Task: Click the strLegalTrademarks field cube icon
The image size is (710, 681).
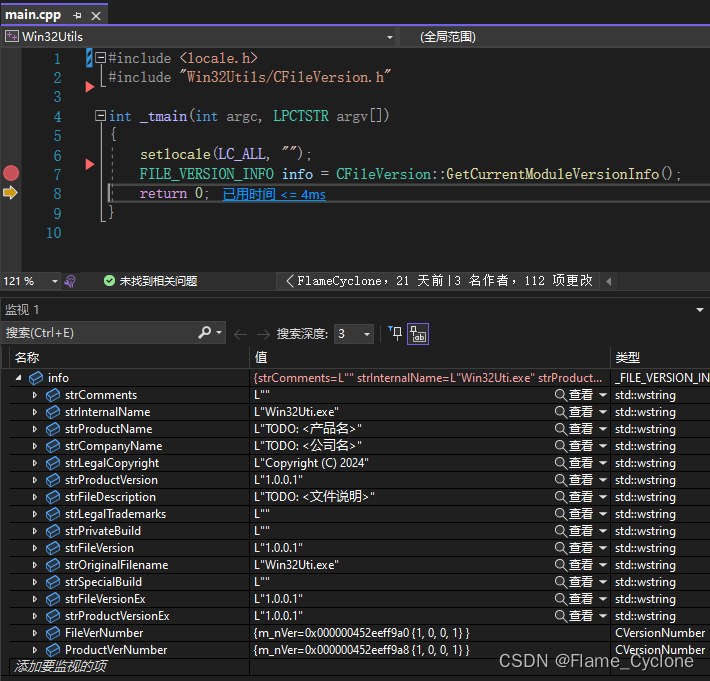Action: pos(53,514)
